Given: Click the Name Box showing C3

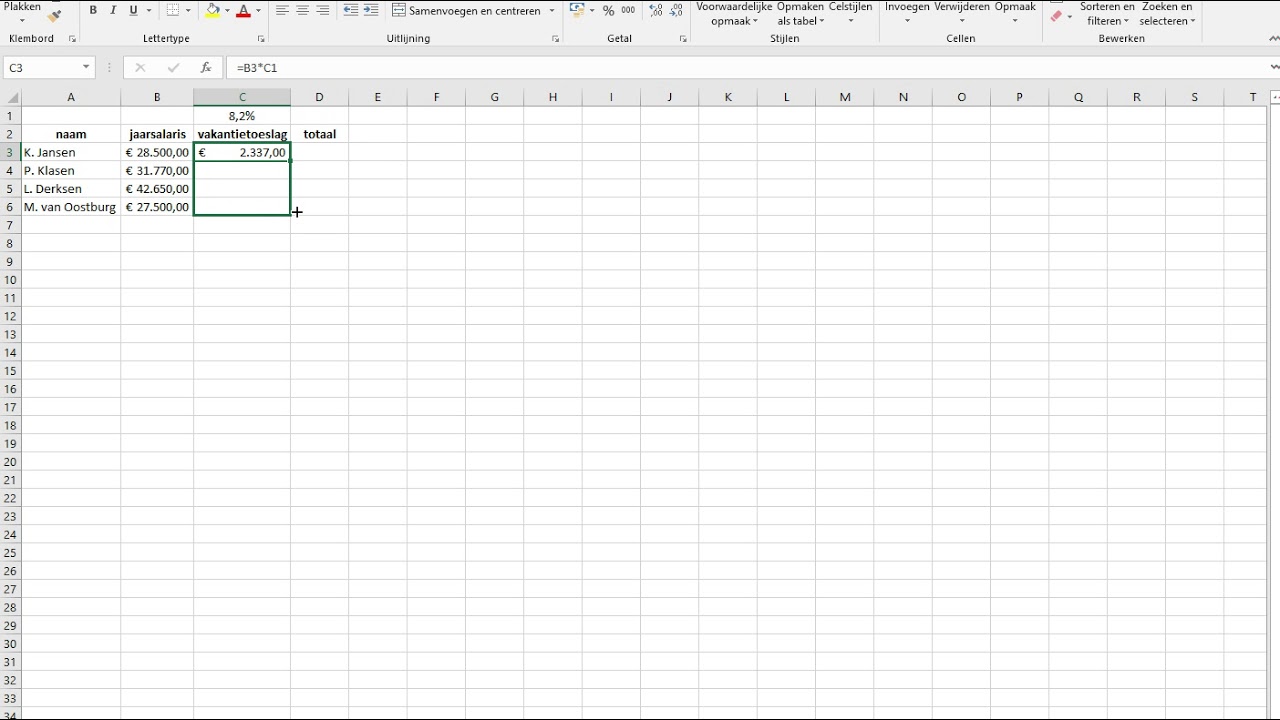Looking at the screenshot, I should coord(42,68).
